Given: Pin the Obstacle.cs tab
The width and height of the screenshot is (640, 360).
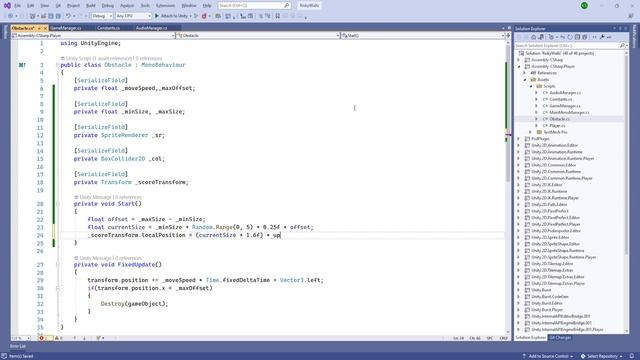Looking at the screenshot, I should (x=39, y=28).
